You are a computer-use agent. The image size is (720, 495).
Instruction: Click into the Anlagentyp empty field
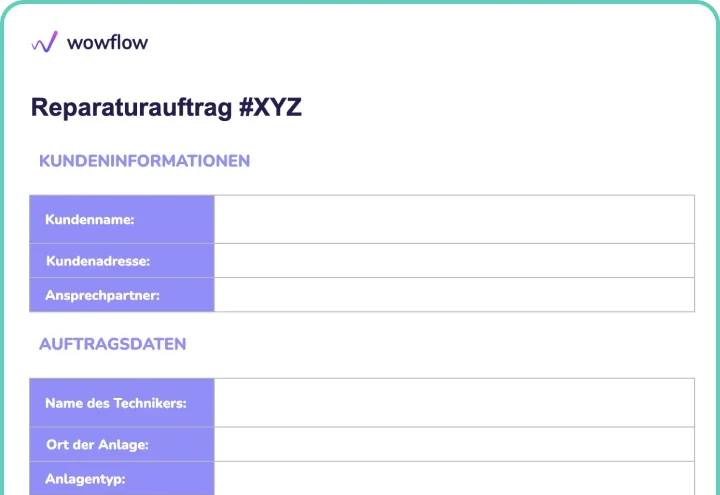(454, 478)
